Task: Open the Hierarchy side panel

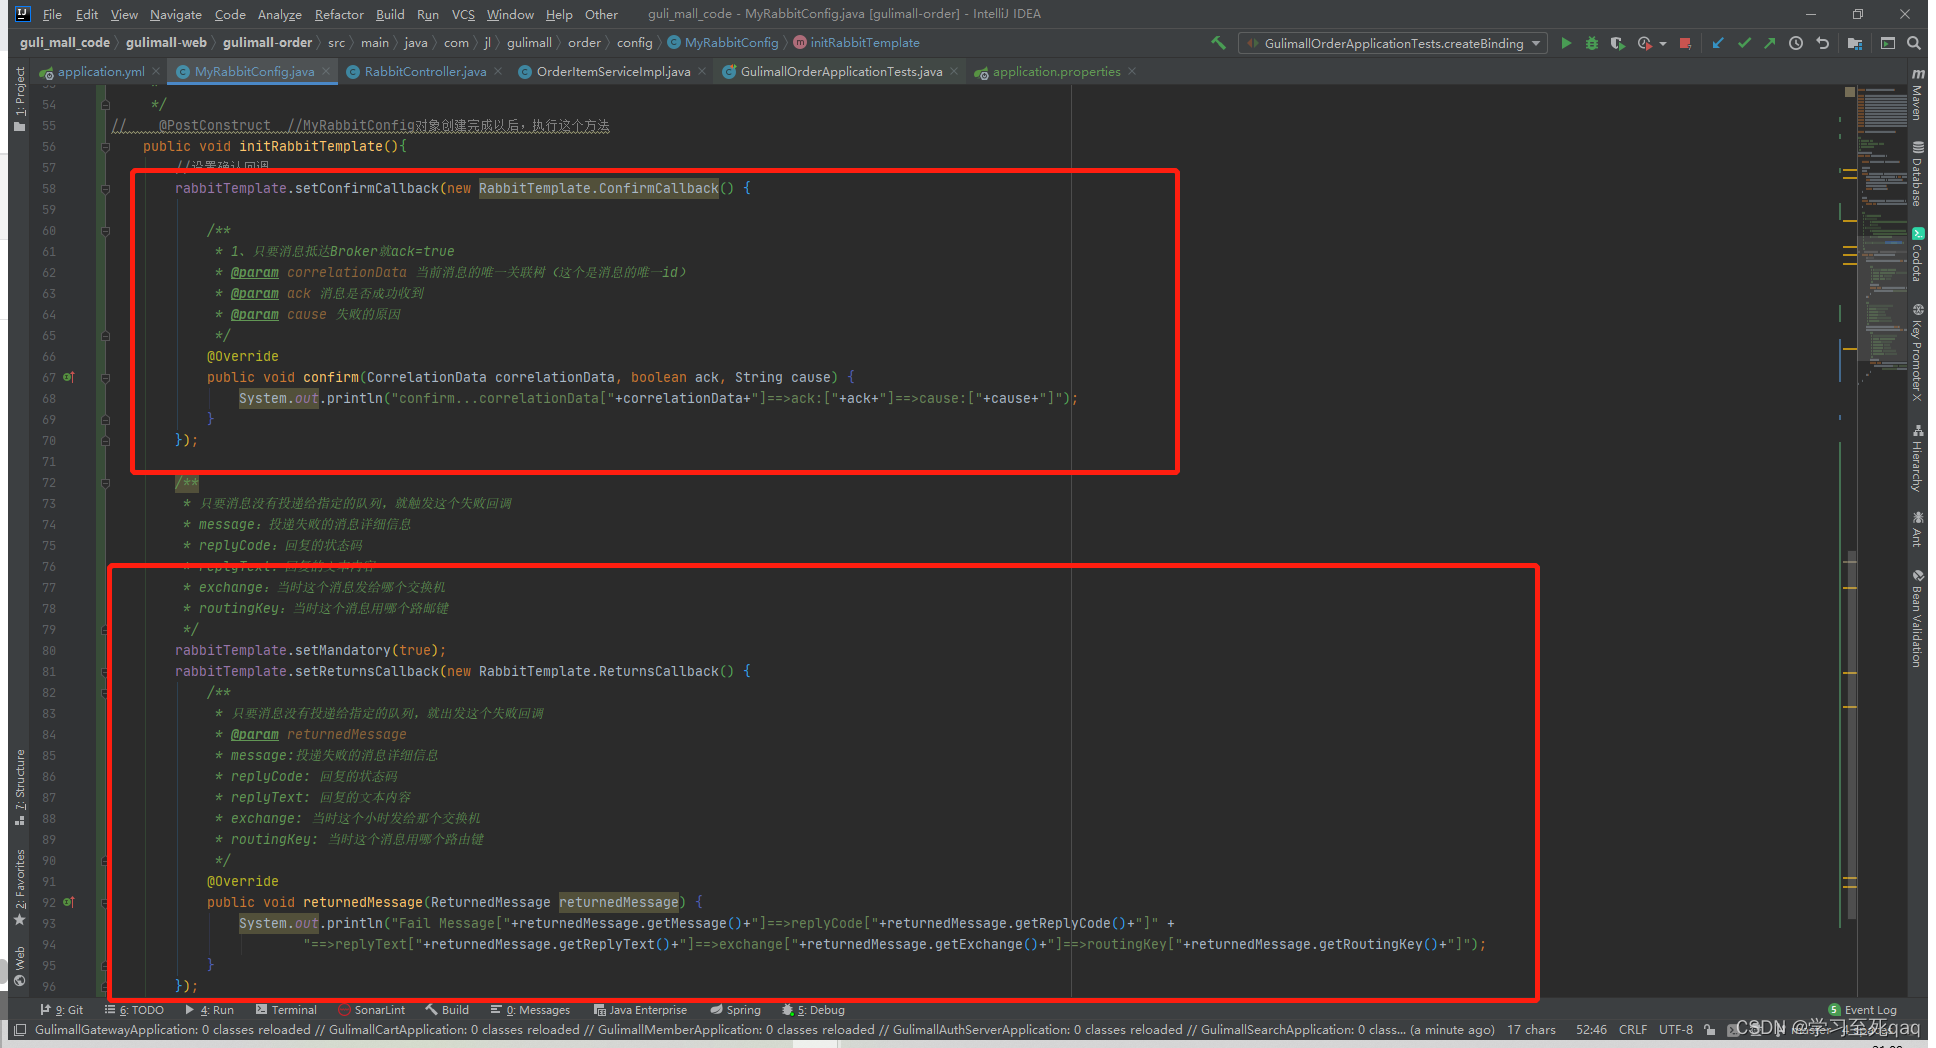Action: (x=1917, y=457)
